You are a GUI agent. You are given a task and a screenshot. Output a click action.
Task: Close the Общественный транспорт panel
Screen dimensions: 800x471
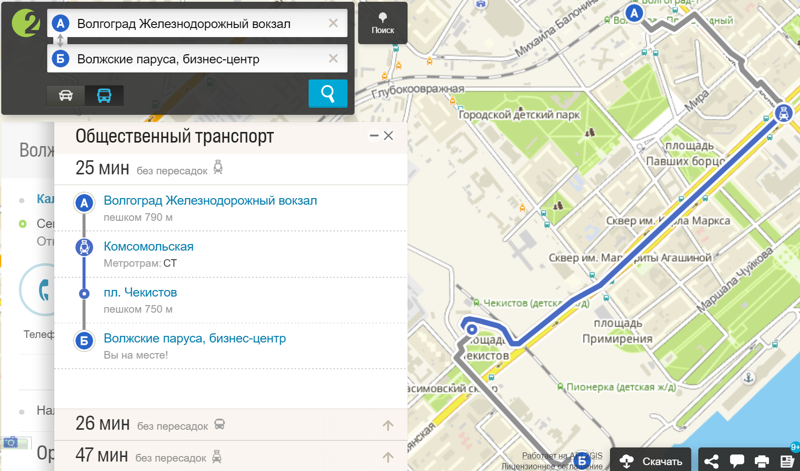(x=388, y=136)
